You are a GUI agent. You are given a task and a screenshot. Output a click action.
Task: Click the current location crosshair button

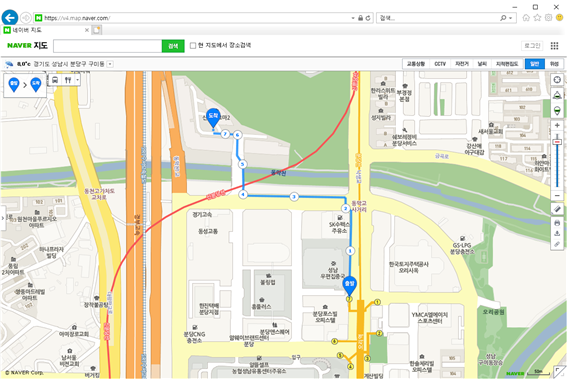[557, 80]
